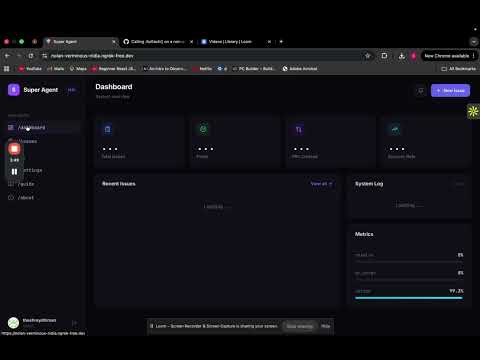Click the Total Issues card icon
Image resolution: width=480 pixels, height=360 pixels.
point(107,129)
